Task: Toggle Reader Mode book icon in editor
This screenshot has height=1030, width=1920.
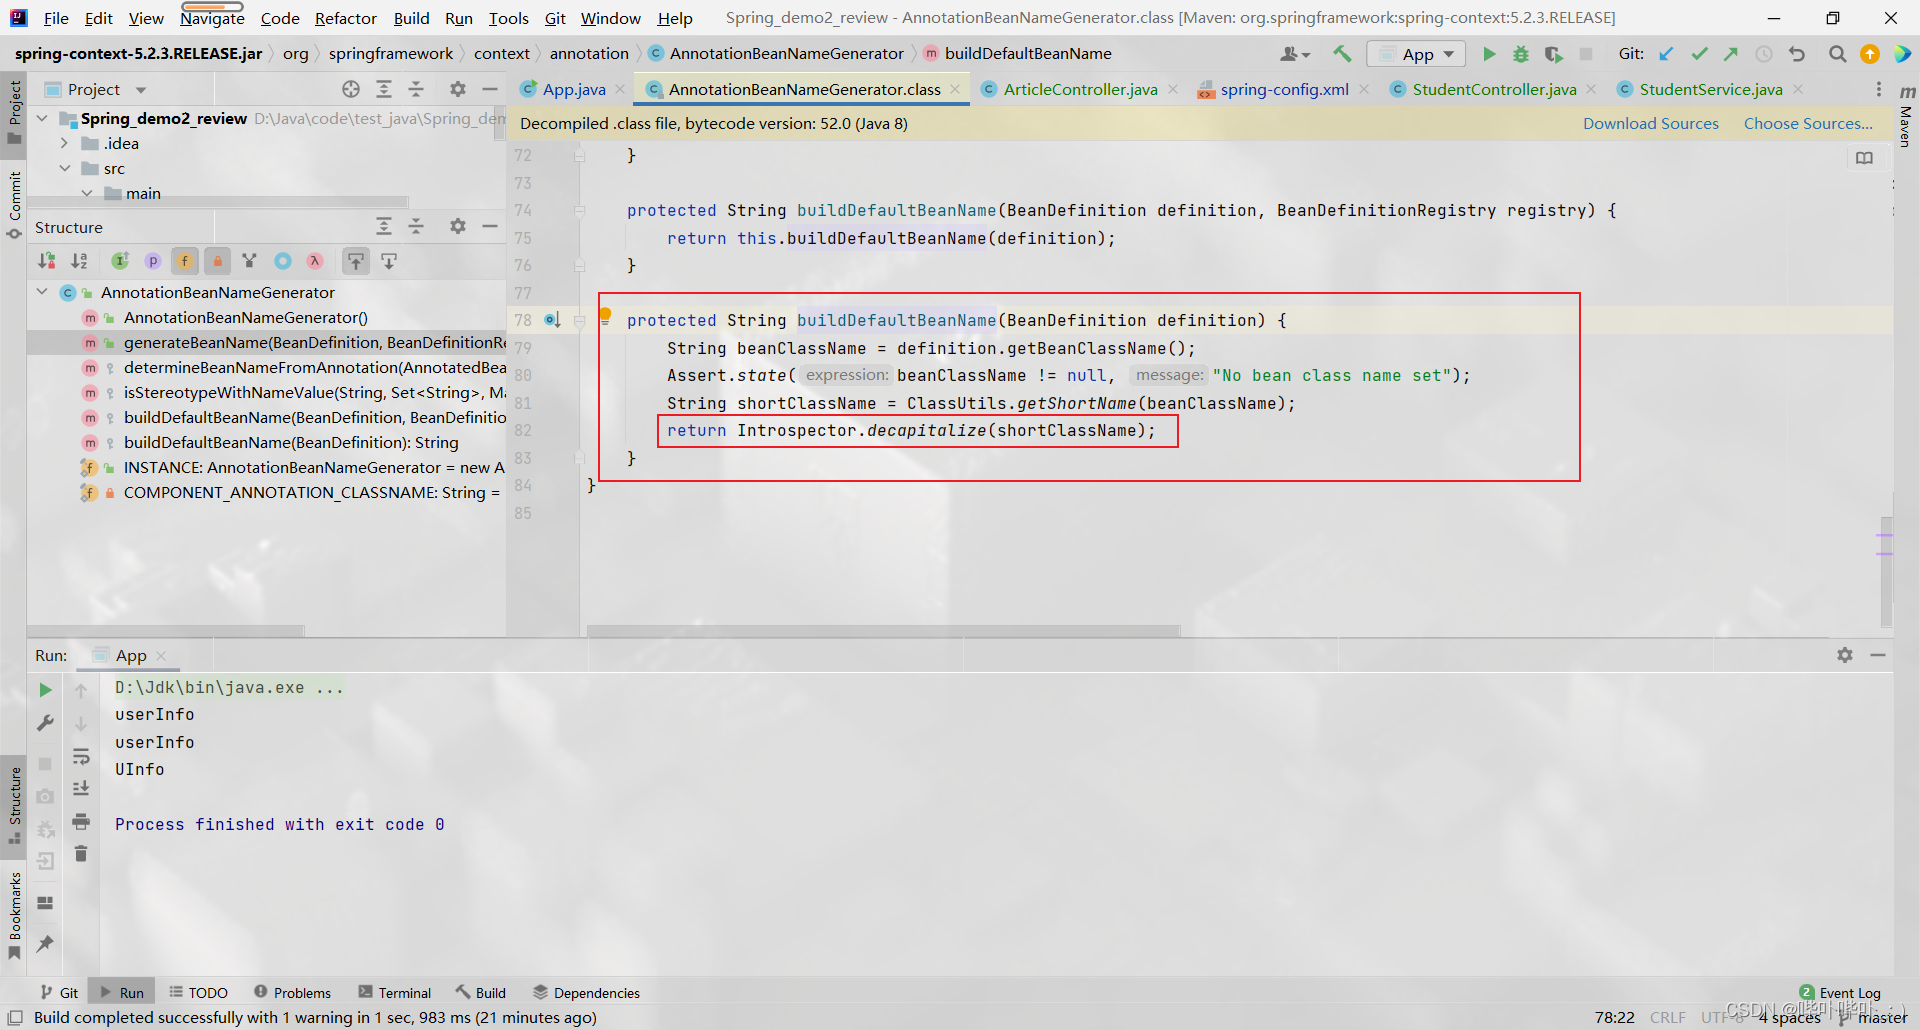Action: [1864, 158]
